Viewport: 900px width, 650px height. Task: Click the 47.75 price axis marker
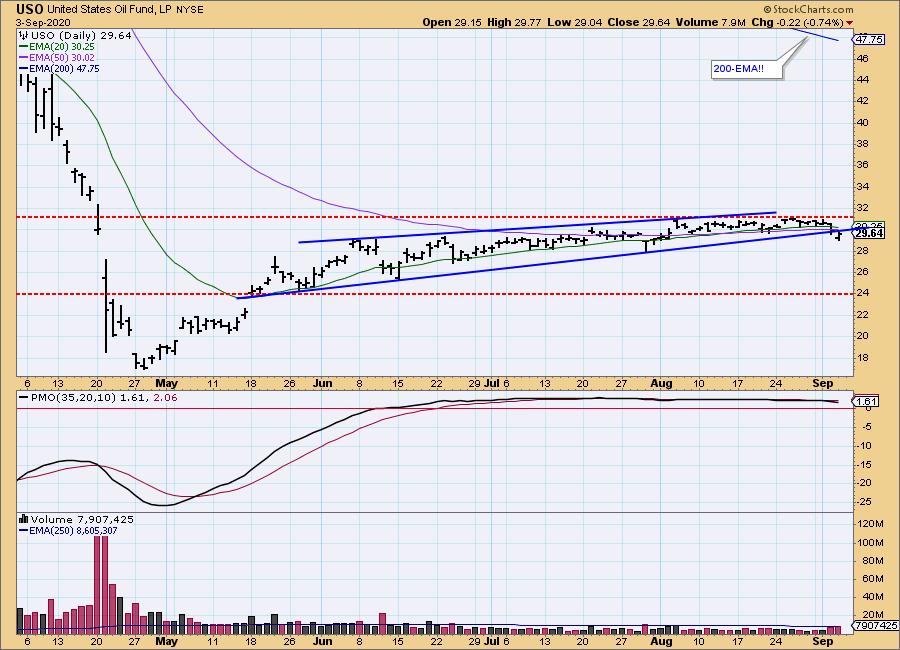point(868,40)
